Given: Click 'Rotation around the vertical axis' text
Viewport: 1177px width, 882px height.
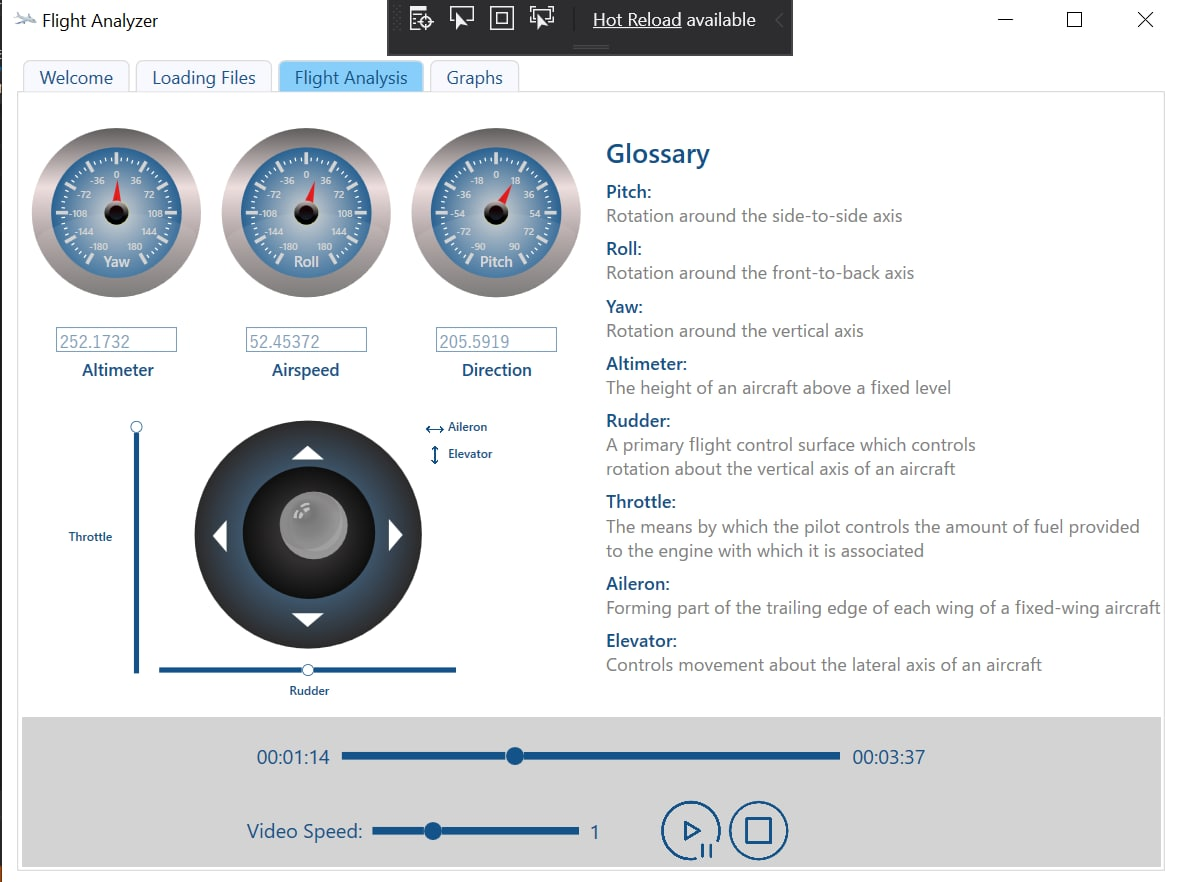Looking at the screenshot, I should pyautogui.click(x=734, y=330).
